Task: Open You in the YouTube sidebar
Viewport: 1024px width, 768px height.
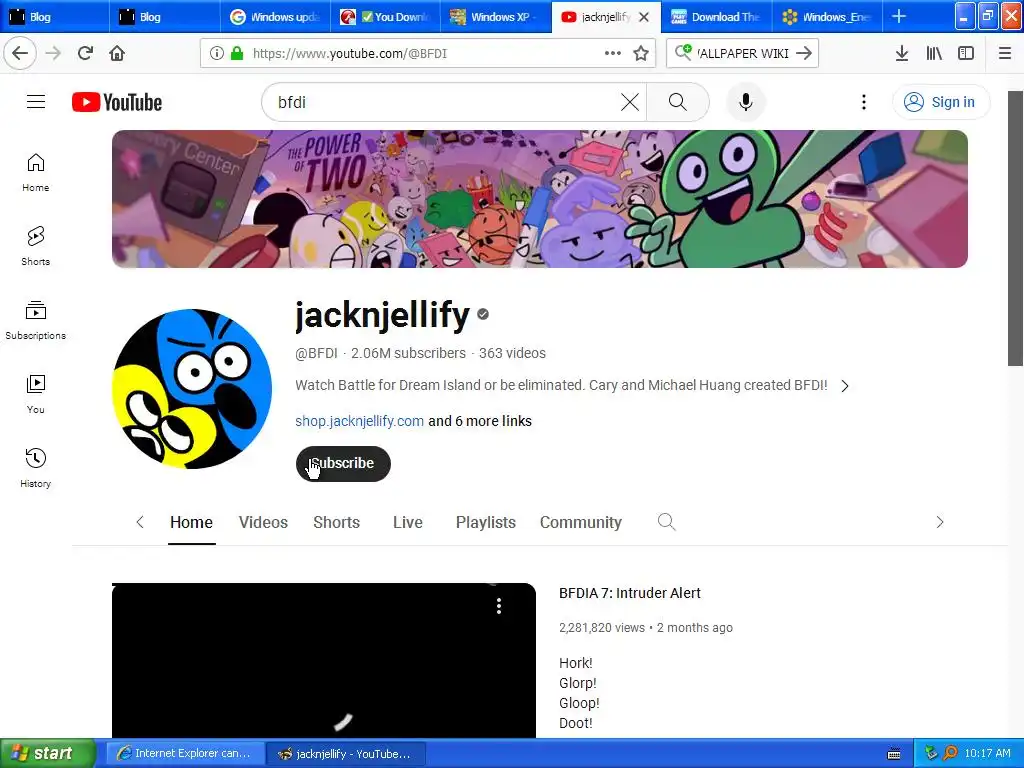Action: (35, 394)
